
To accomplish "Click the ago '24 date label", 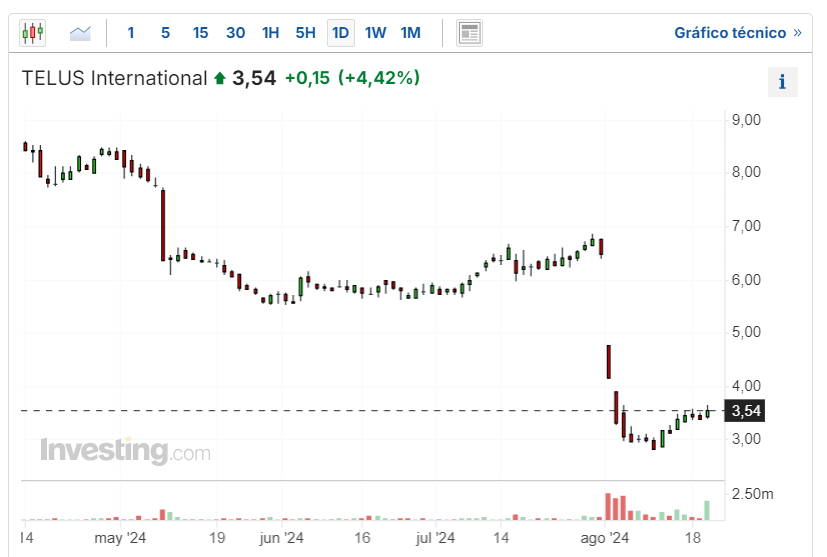I will tap(604, 538).
